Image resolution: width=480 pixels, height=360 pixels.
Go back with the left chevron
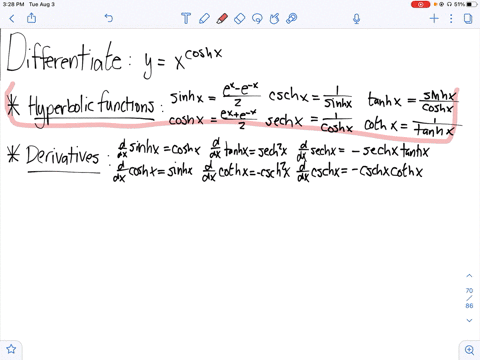(x=12, y=18)
